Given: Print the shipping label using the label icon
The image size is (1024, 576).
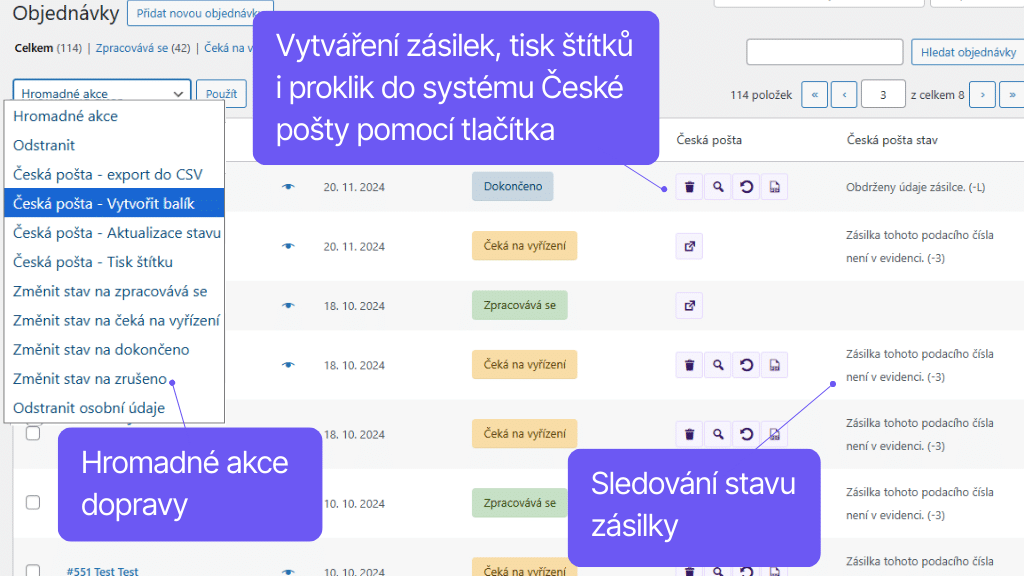Looking at the screenshot, I should click(x=774, y=186).
